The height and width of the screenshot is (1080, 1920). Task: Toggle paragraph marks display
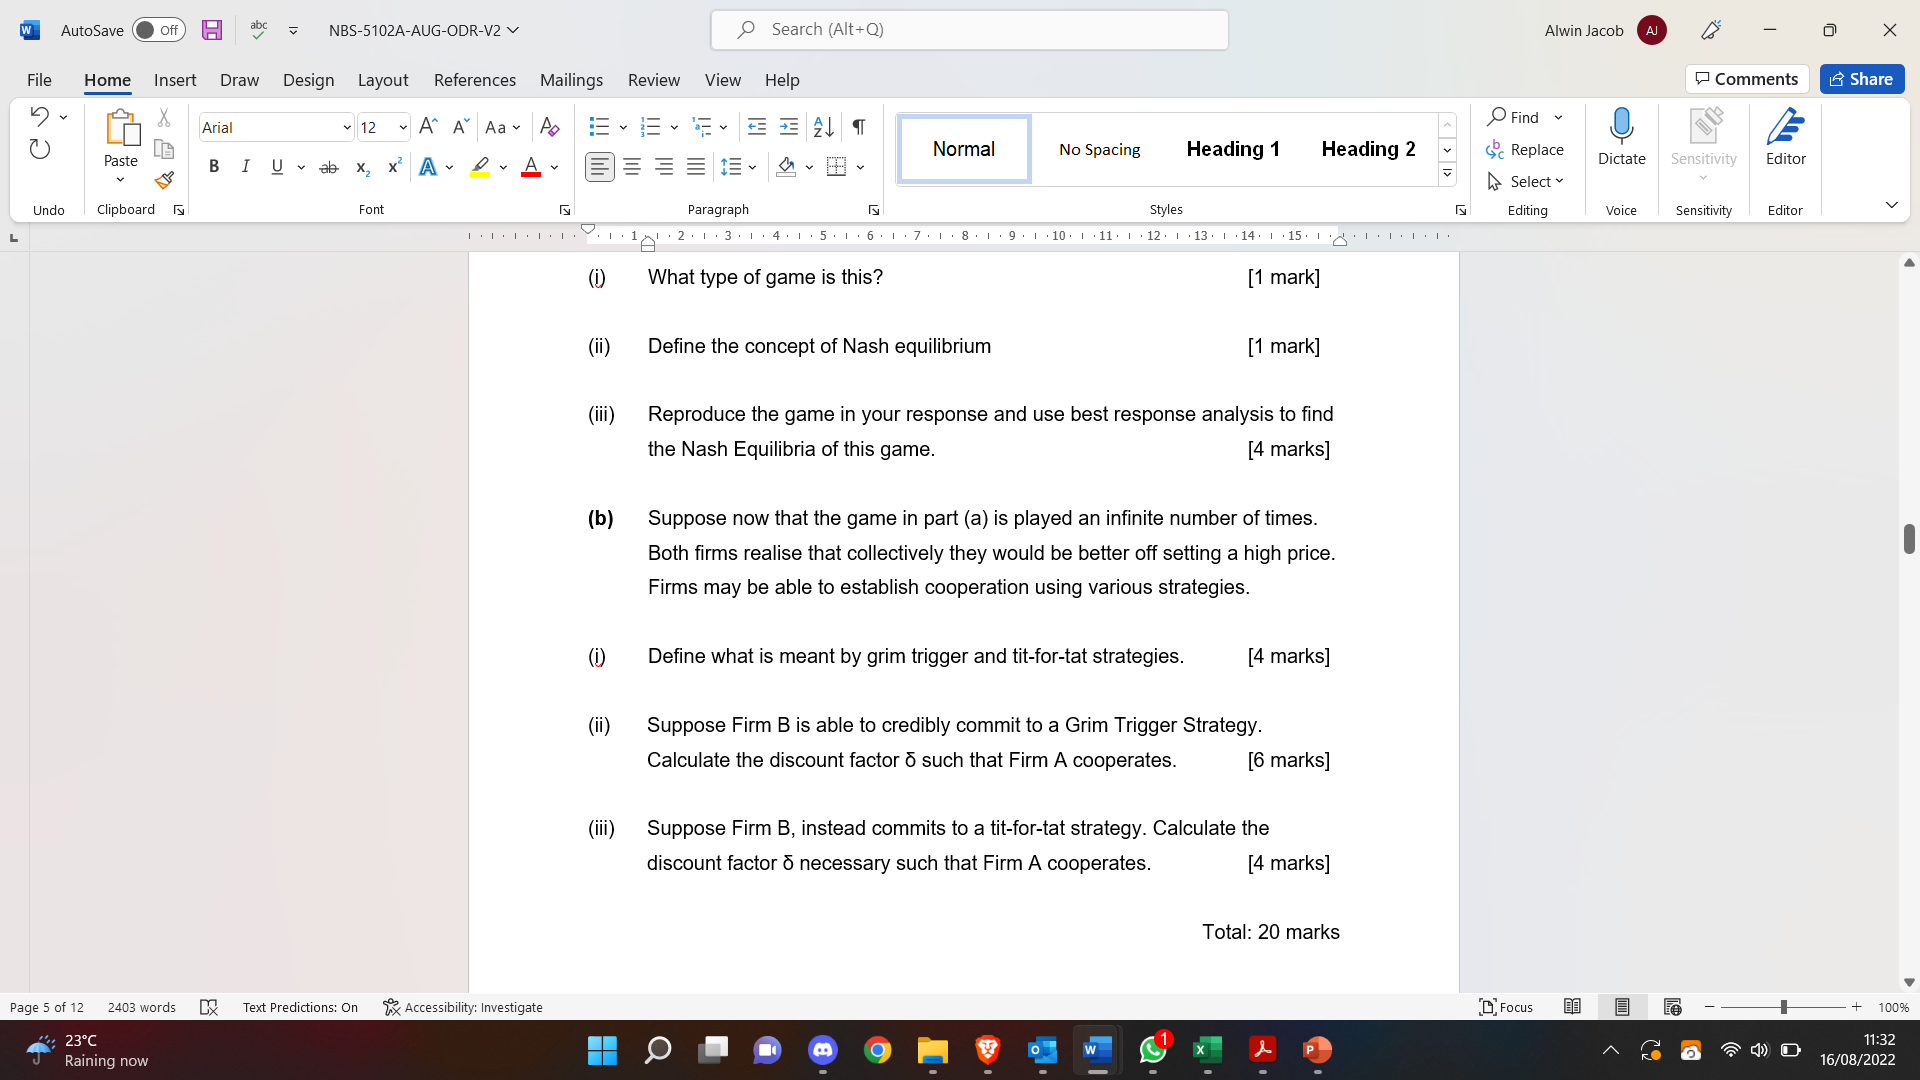pos(858,127)
